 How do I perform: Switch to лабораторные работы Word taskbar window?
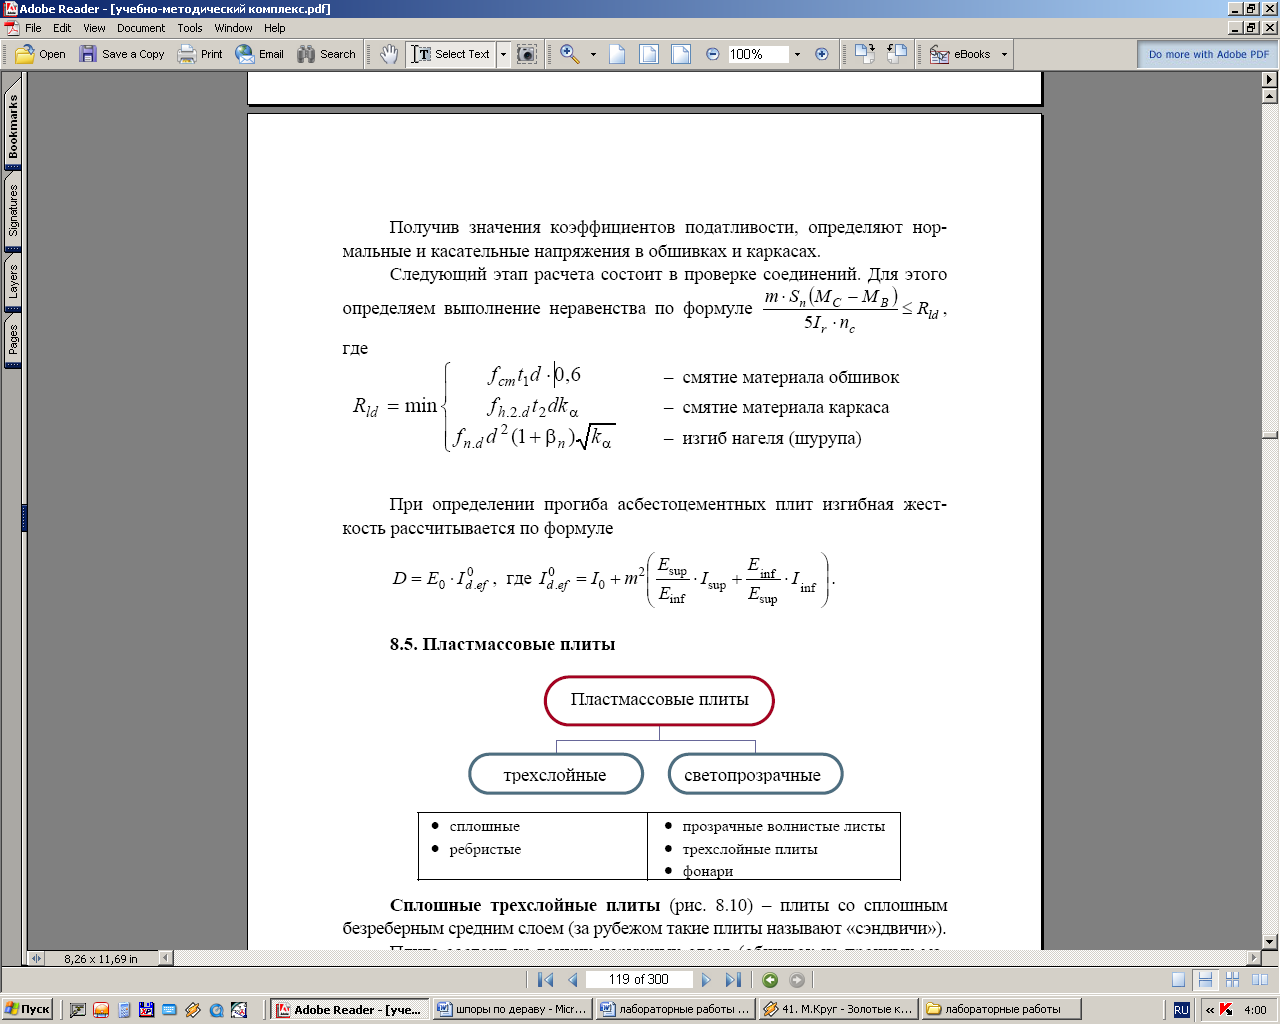tap(675, 1009)
